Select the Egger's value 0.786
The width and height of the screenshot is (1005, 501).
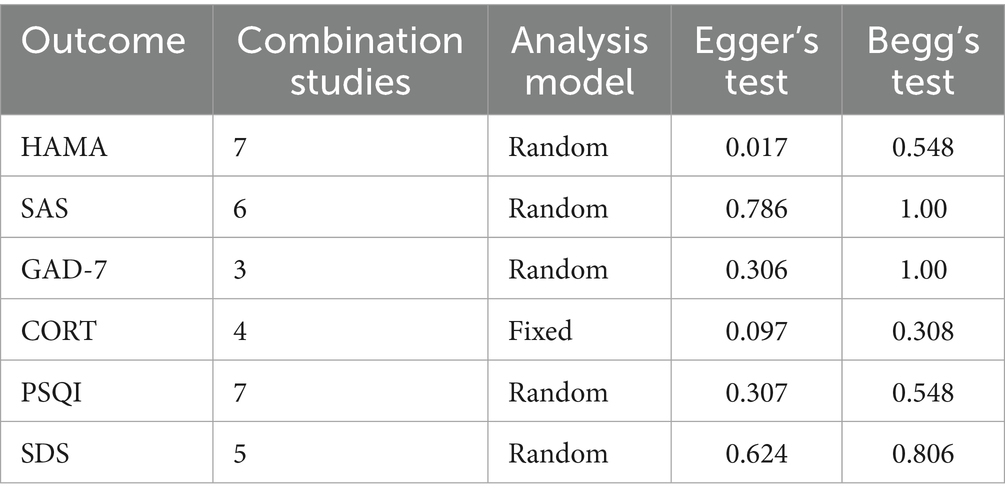(x=757, y=208)
